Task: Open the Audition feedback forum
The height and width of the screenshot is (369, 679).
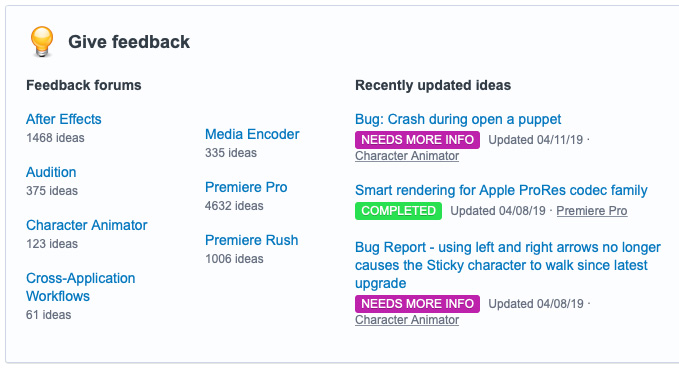Action: (x=51, y=172)
